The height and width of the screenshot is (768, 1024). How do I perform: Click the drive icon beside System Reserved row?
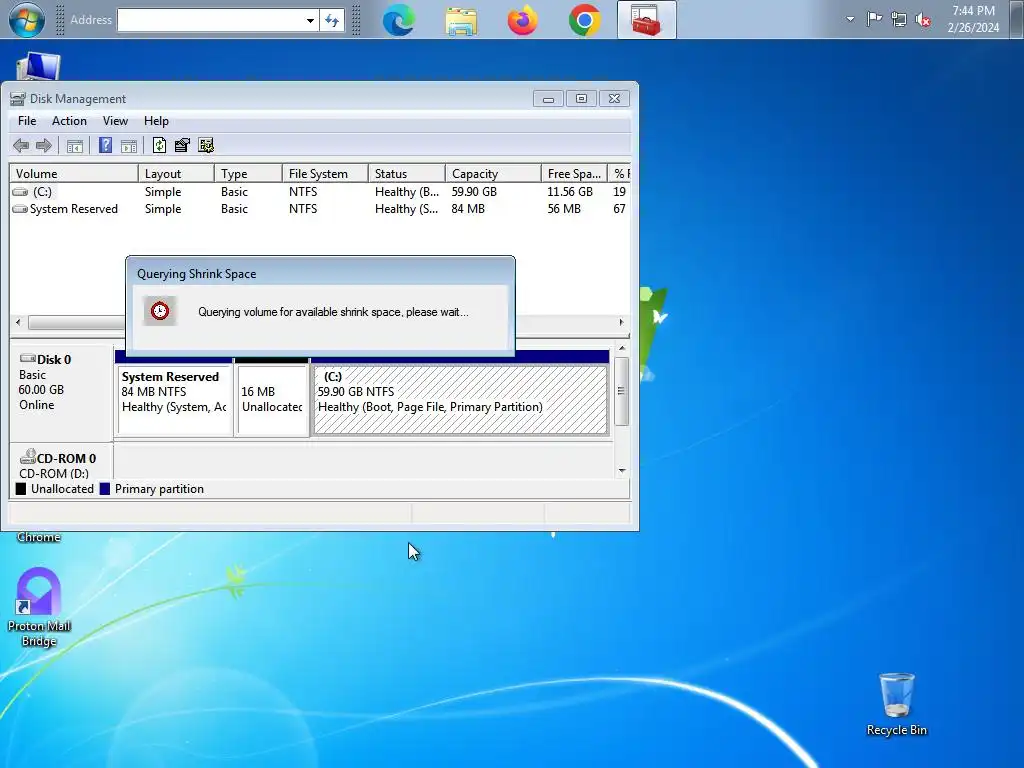[x=20, y=209]
